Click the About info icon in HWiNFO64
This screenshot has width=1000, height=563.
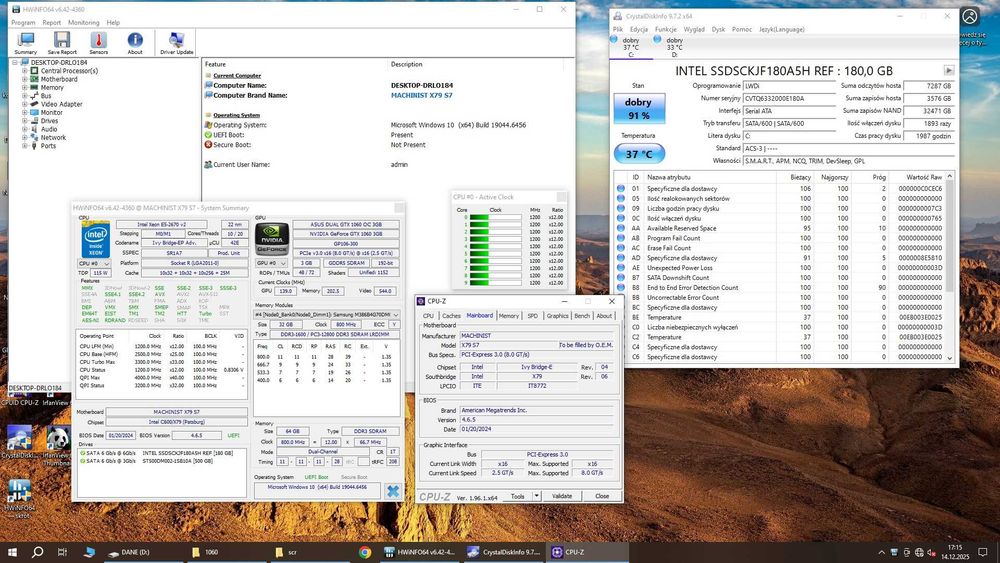point(135,43)
